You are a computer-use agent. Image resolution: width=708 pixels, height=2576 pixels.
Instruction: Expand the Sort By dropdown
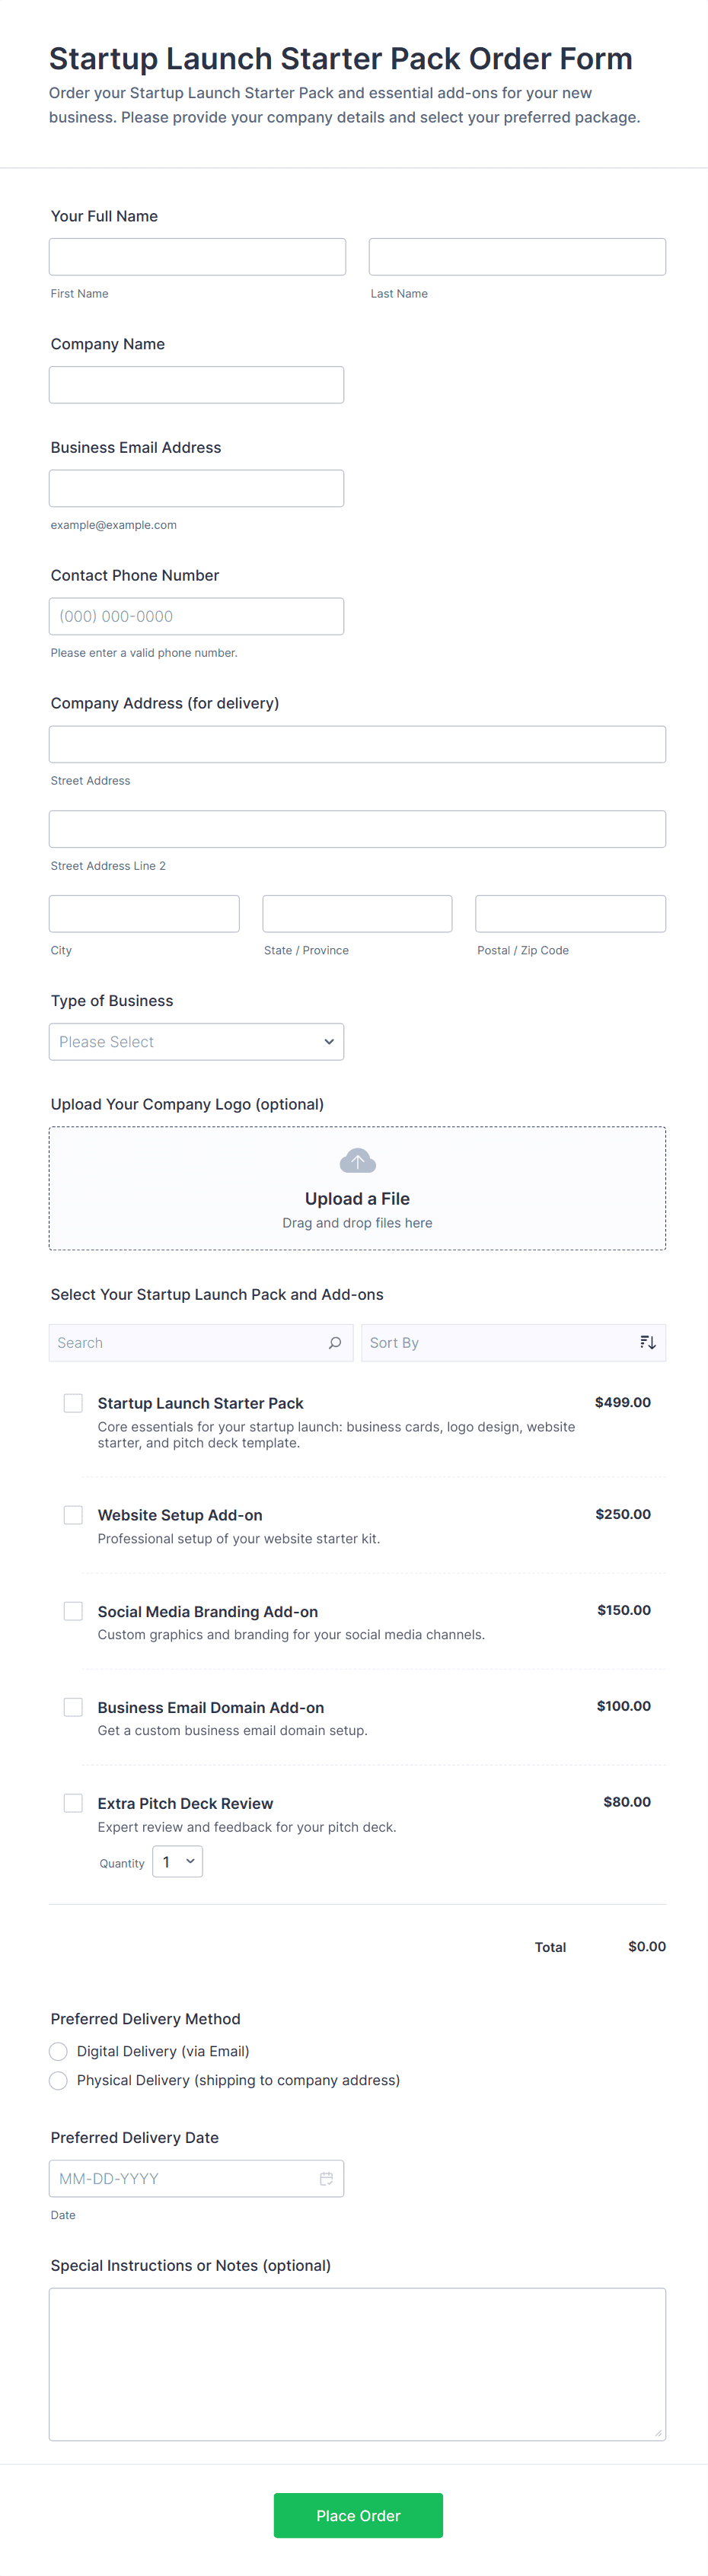(x=500, y=1342)
